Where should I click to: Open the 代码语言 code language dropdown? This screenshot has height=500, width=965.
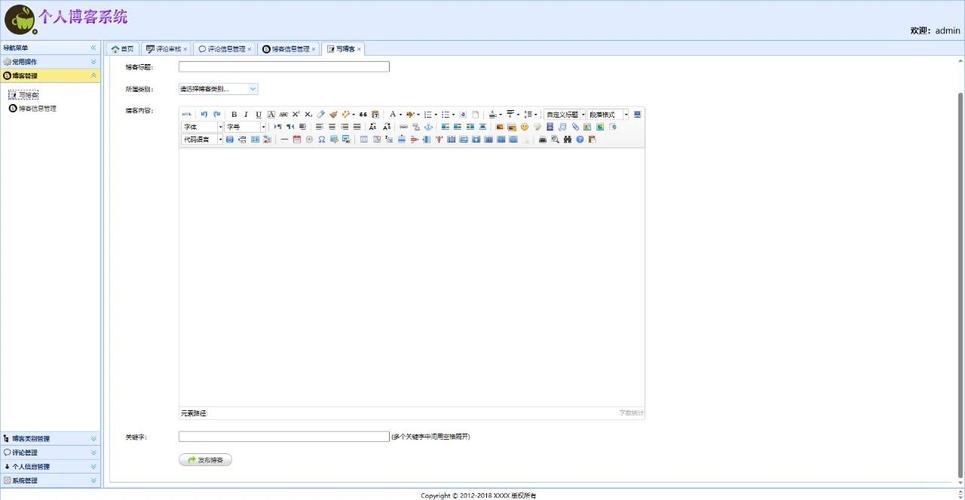click(x=201, y=140)
